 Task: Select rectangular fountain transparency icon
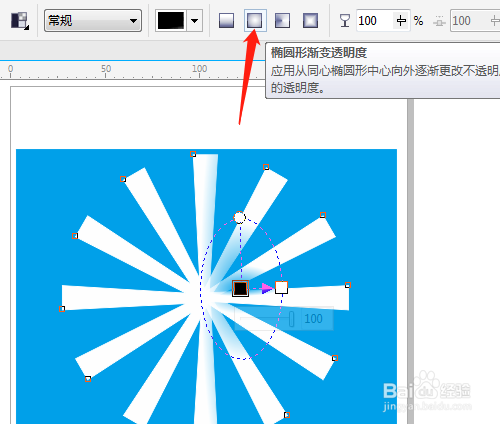(x=310, y=21)
